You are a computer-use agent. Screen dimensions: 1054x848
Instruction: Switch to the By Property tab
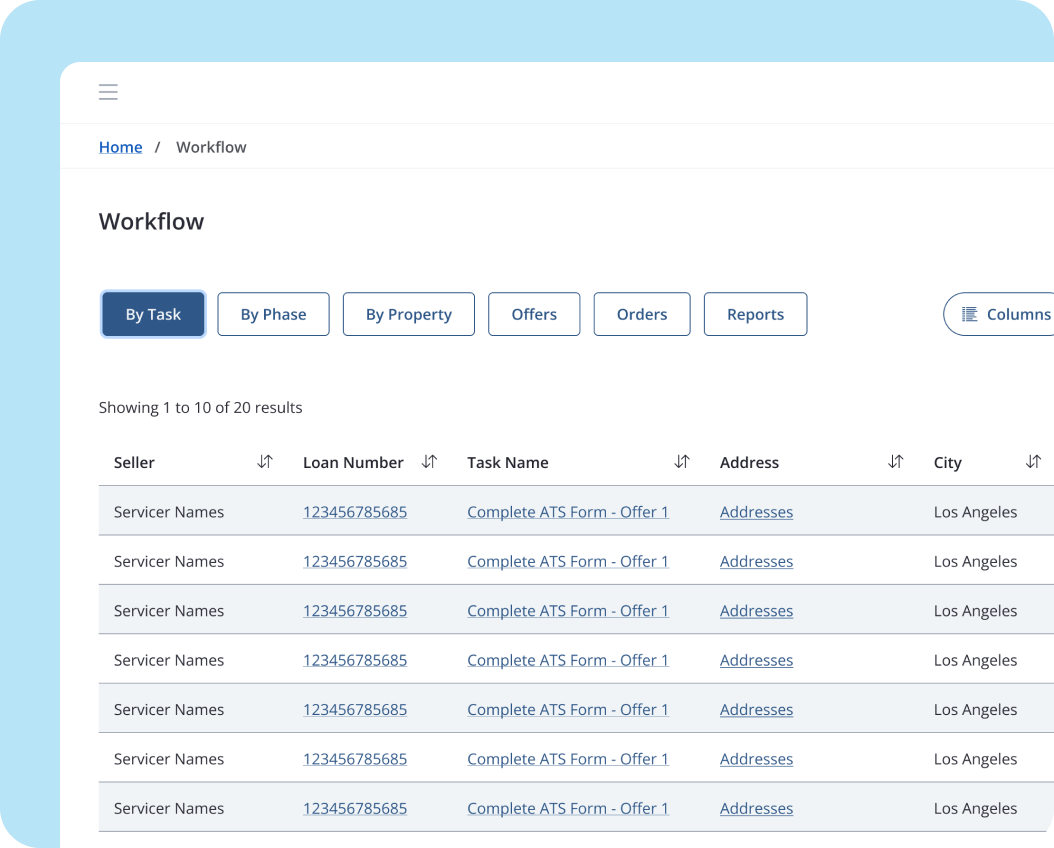click(409, 314)
